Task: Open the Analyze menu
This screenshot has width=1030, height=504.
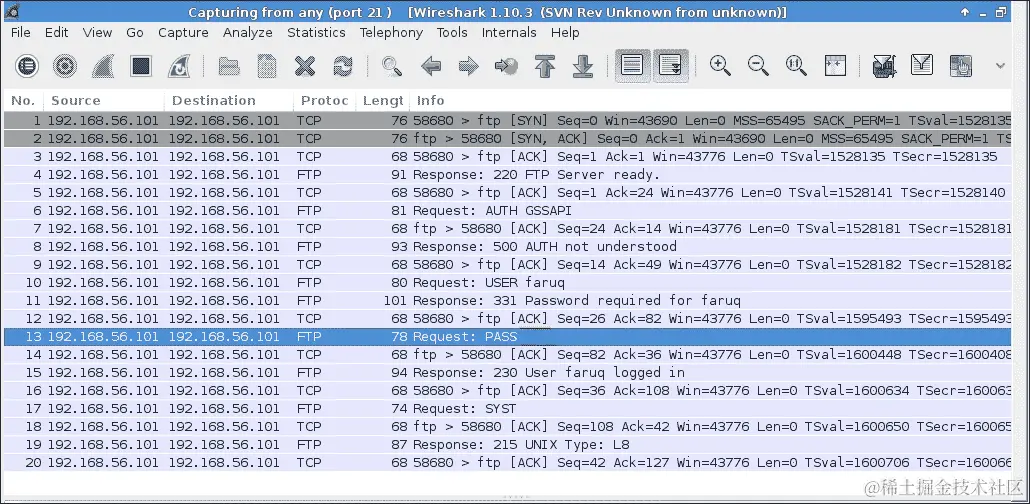Action: pos(248,32)
